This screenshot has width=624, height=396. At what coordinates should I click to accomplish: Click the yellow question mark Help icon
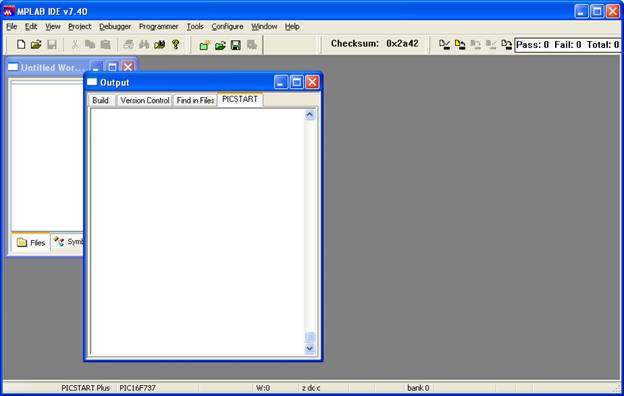coord(176,44)
